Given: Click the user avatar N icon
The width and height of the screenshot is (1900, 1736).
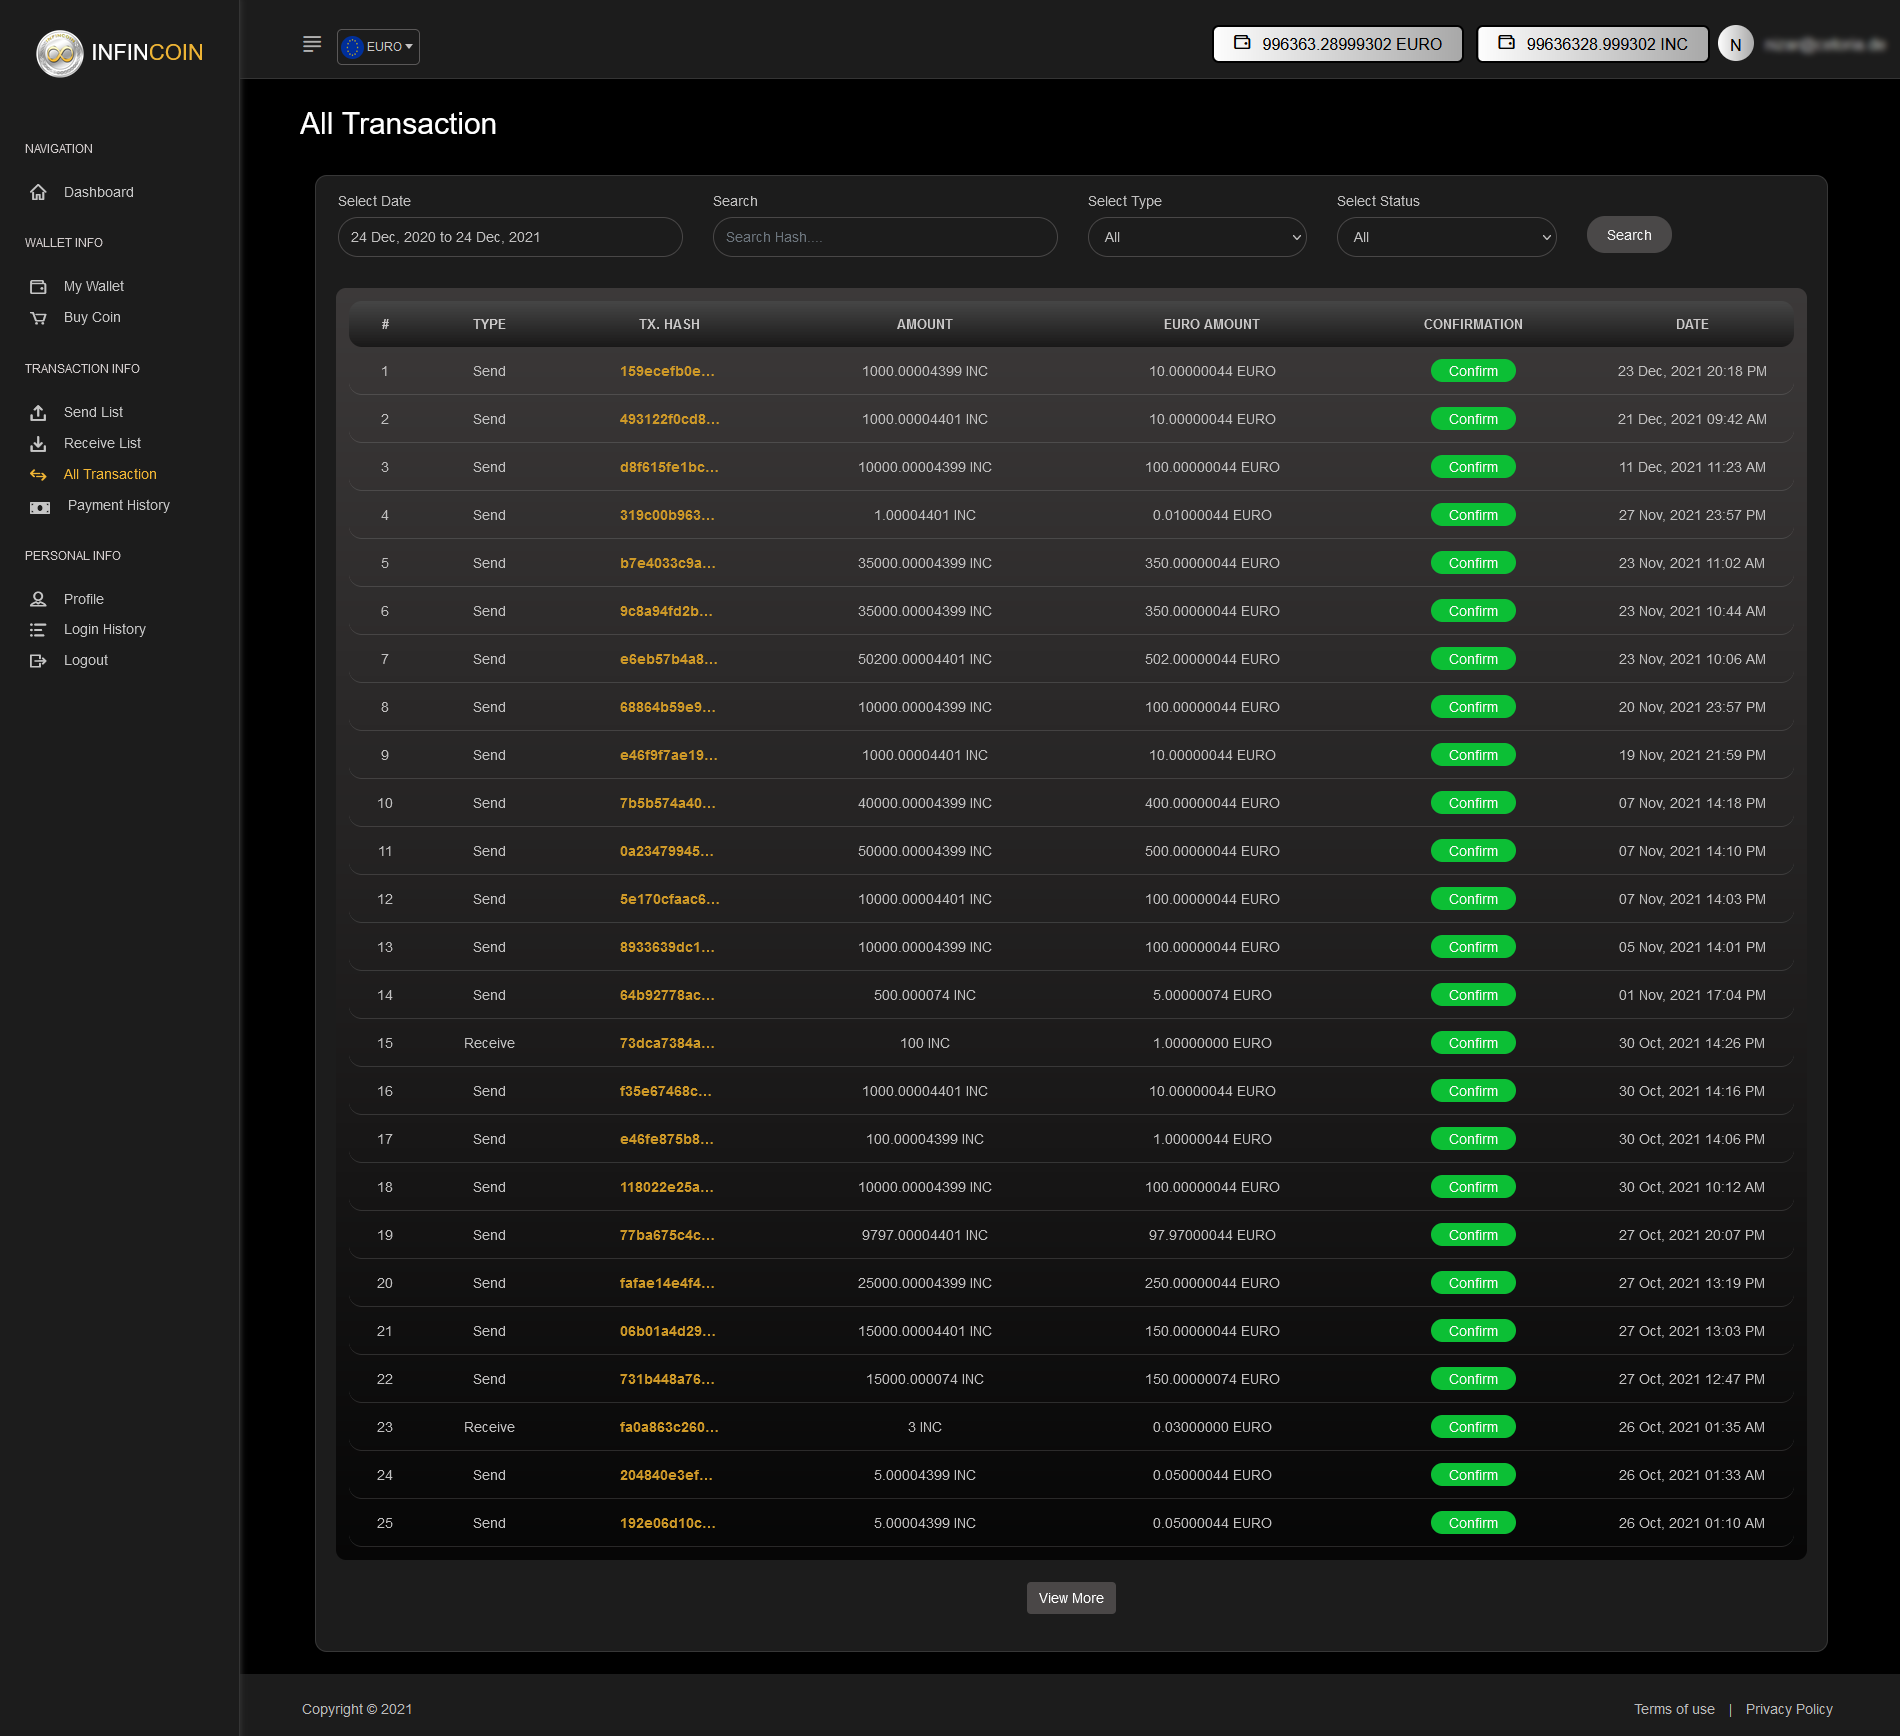Looking at the screenshot, I should pos(1735,45).
